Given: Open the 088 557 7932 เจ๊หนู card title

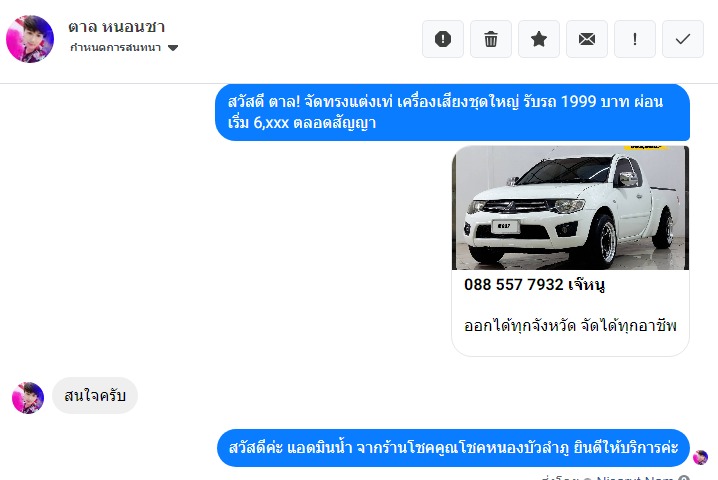Looking at the screenshot, I should (534, 285).
